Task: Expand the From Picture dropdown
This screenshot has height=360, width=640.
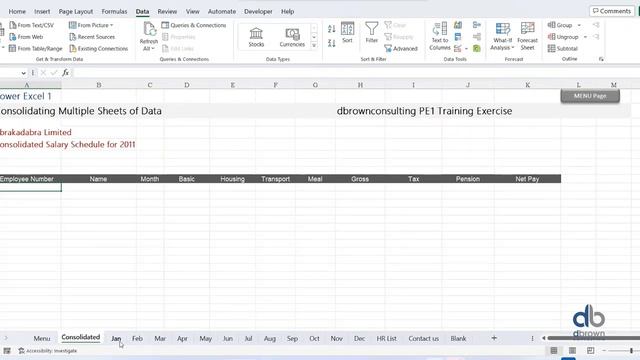Action: click(111, 25)
